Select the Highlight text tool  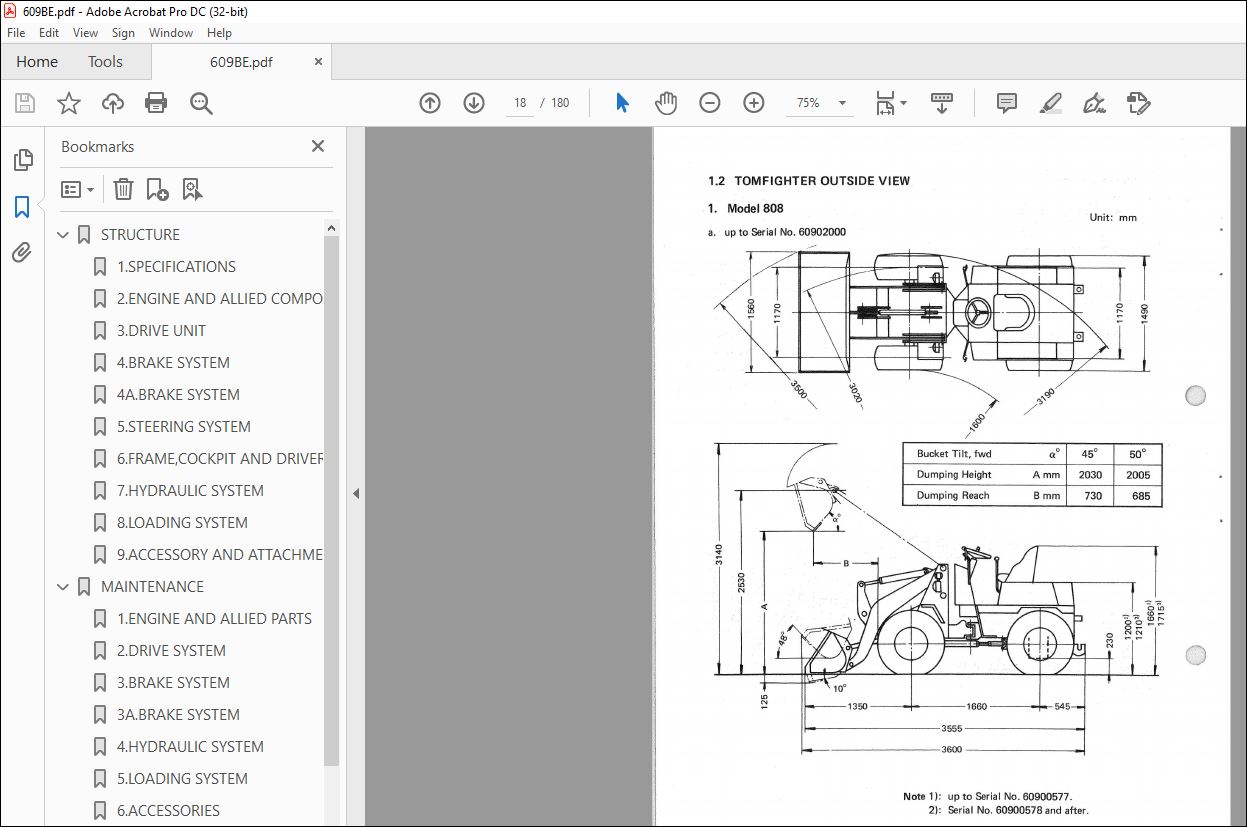[1050, 103]
